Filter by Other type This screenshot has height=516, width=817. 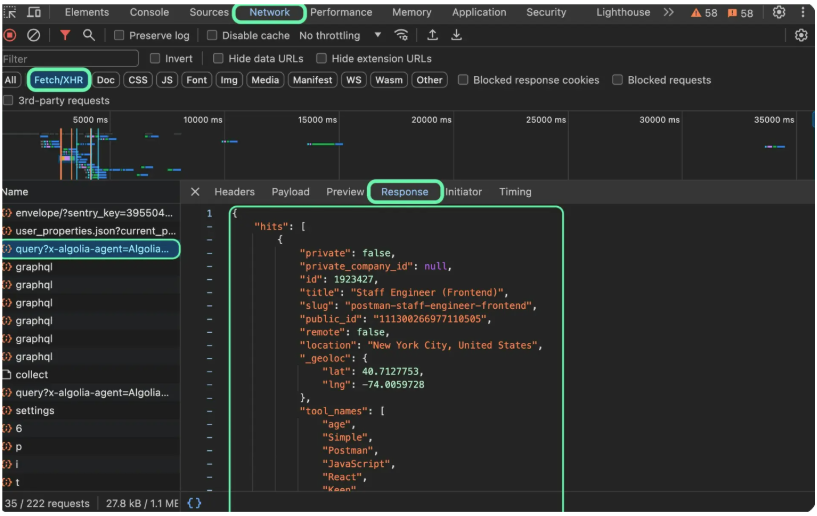pyautogui.click(x=429, y=80)
